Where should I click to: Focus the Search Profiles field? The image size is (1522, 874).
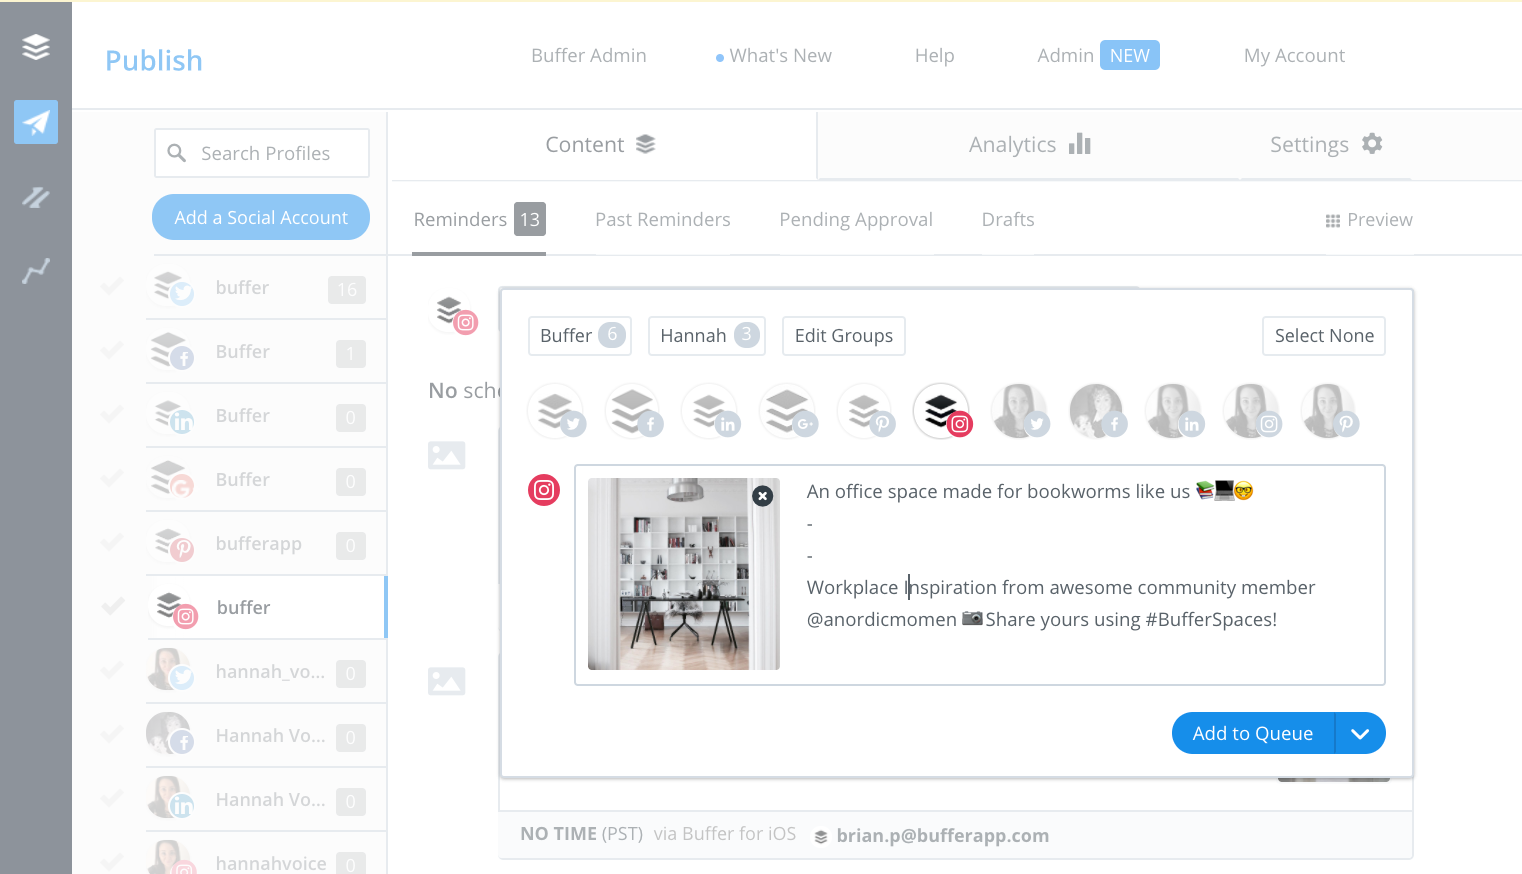coord(262,153)
